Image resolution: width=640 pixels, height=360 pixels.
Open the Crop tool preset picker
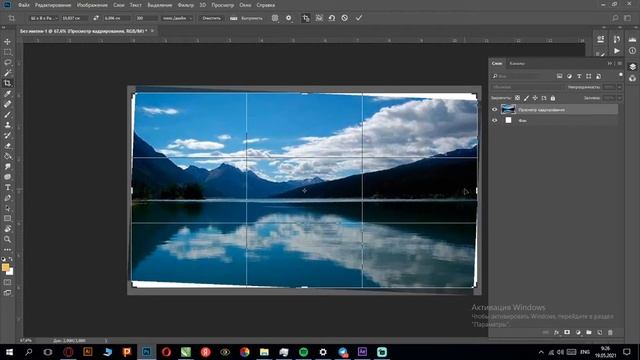tap(12, 18)
